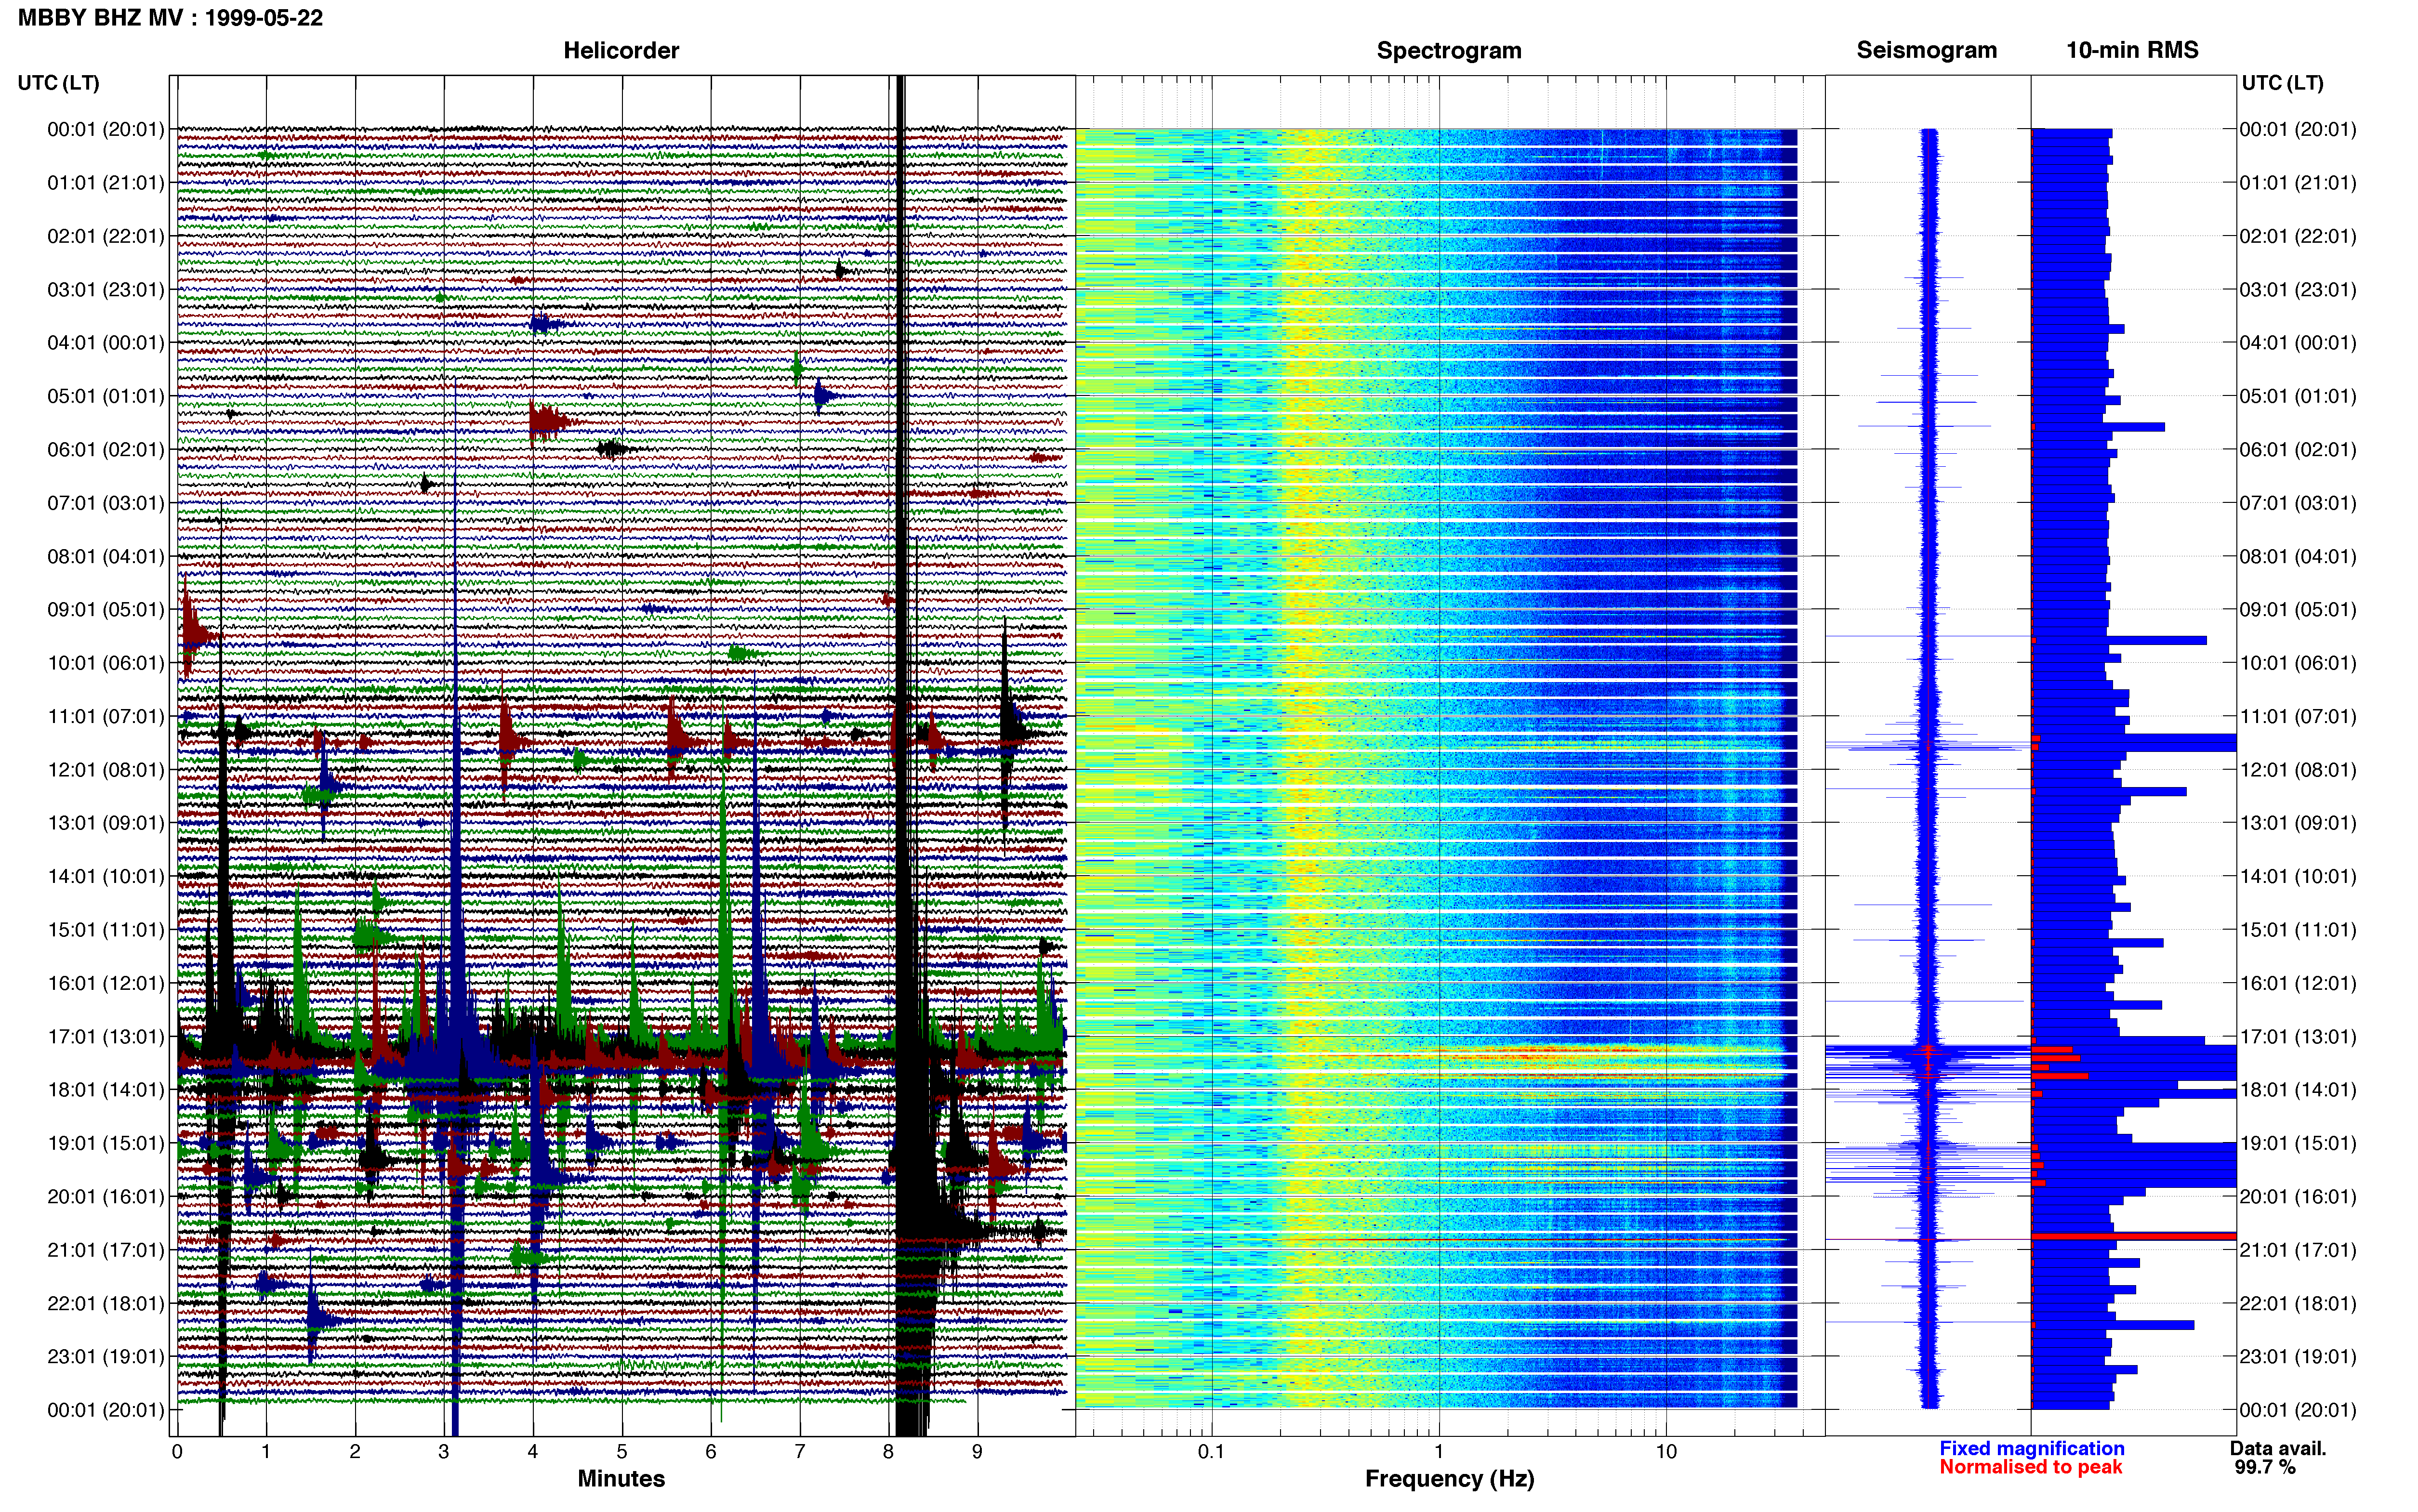Click left time label 04:01 (00:01)
Viewport: 2418px width, 1512px height.
106,343
